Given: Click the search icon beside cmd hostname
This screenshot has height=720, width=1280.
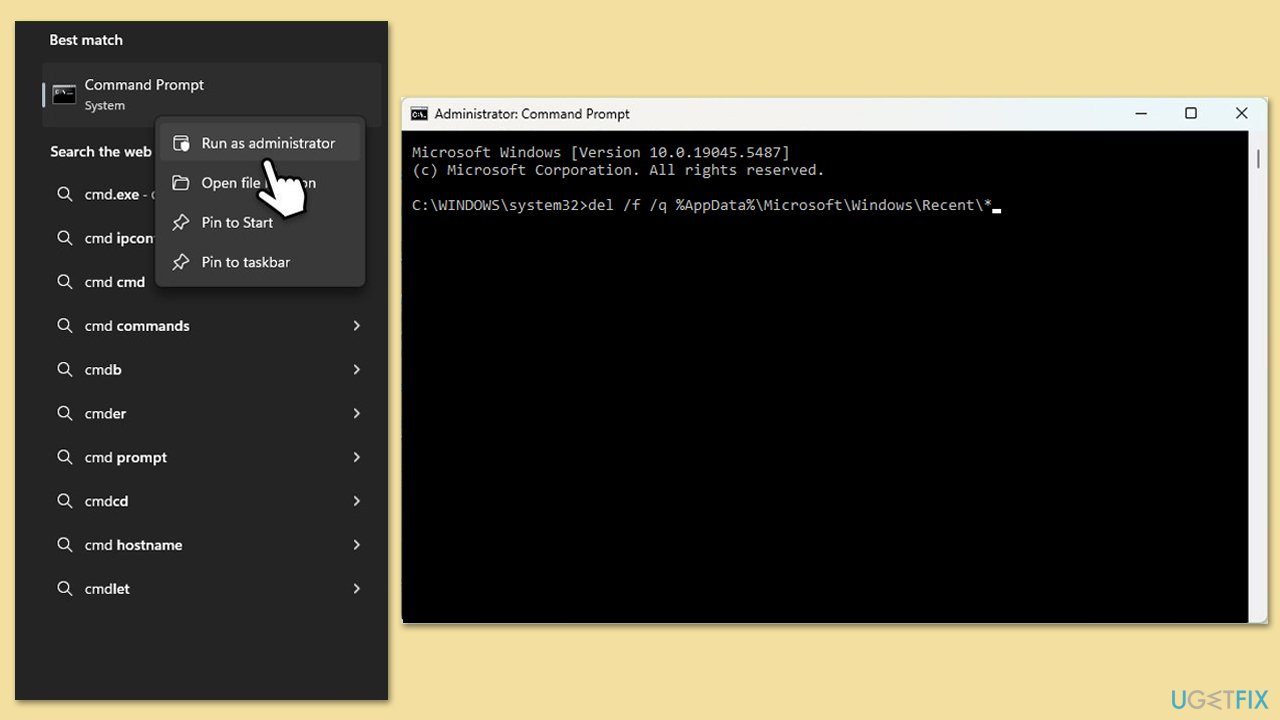Looking at the screenshot, I should coord(65,545).
